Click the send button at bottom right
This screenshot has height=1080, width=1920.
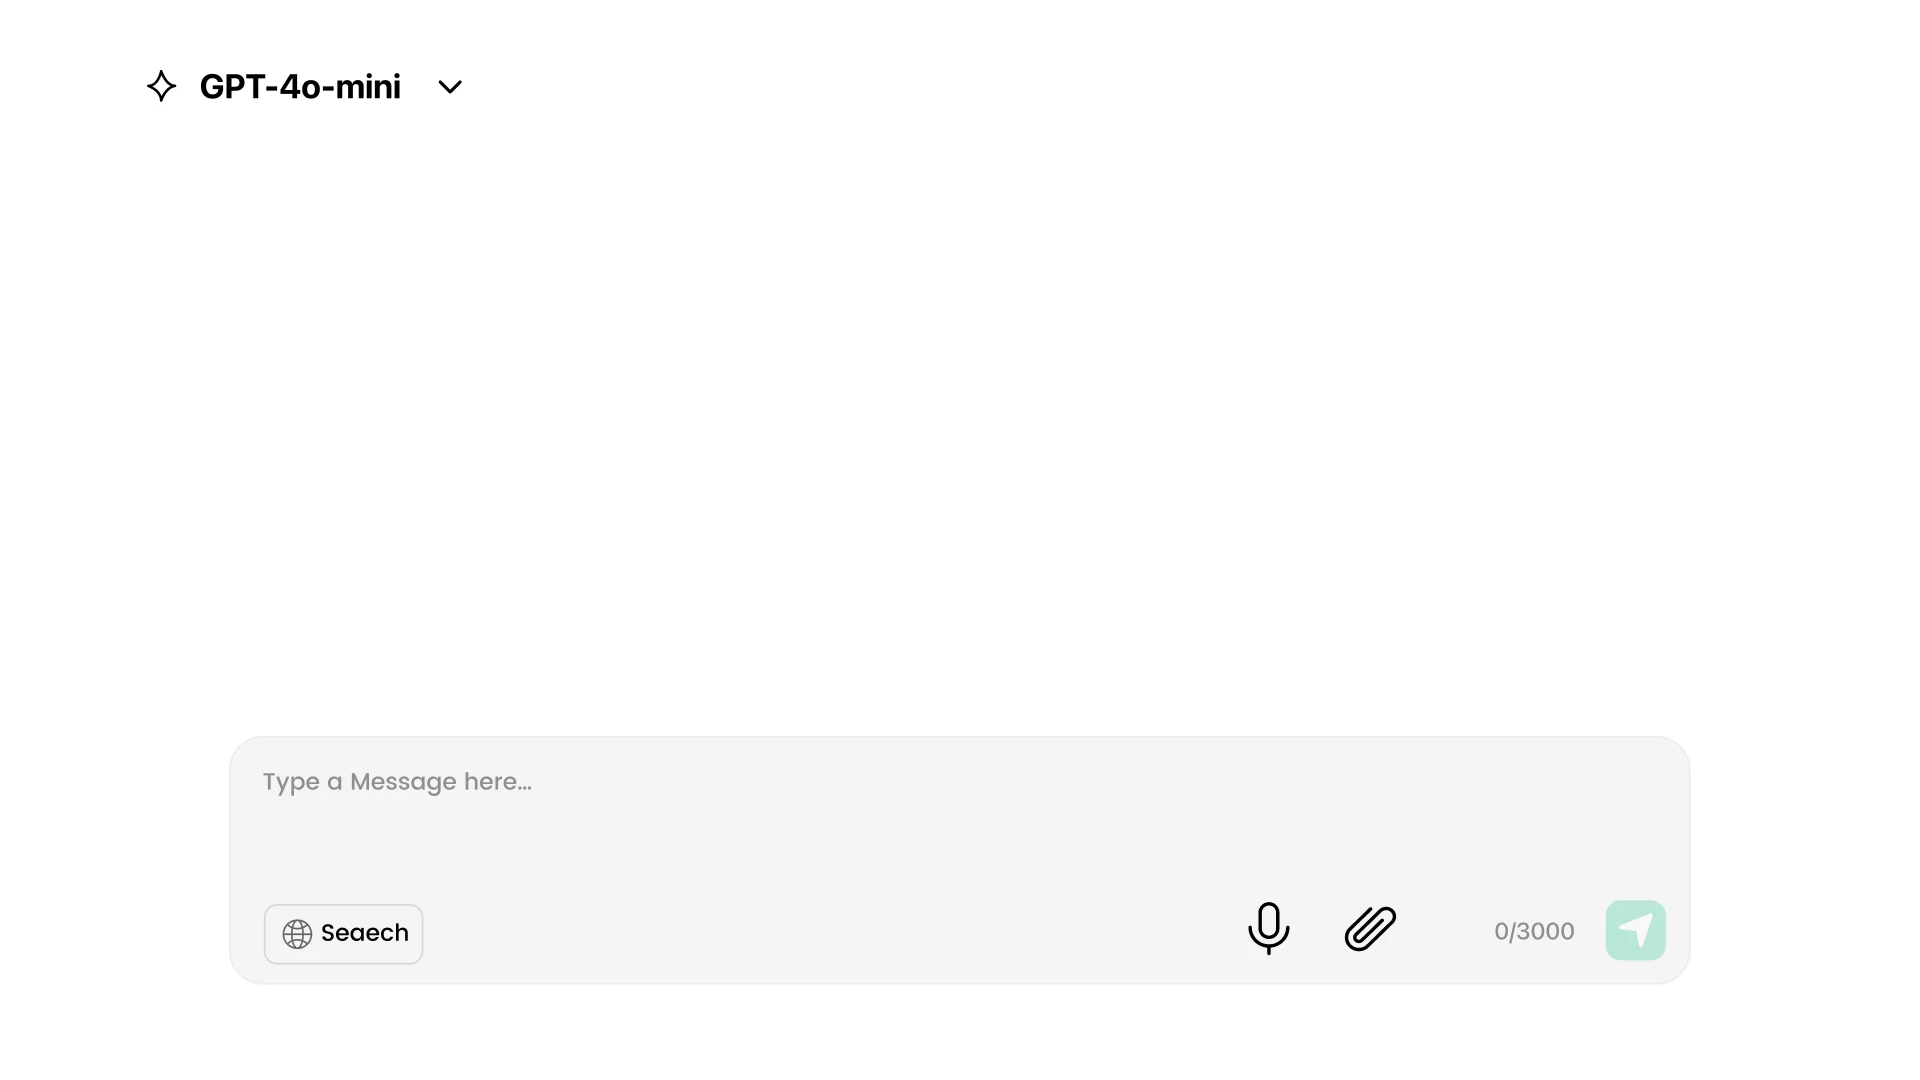pyautogui.click(x=1635, y=931)
